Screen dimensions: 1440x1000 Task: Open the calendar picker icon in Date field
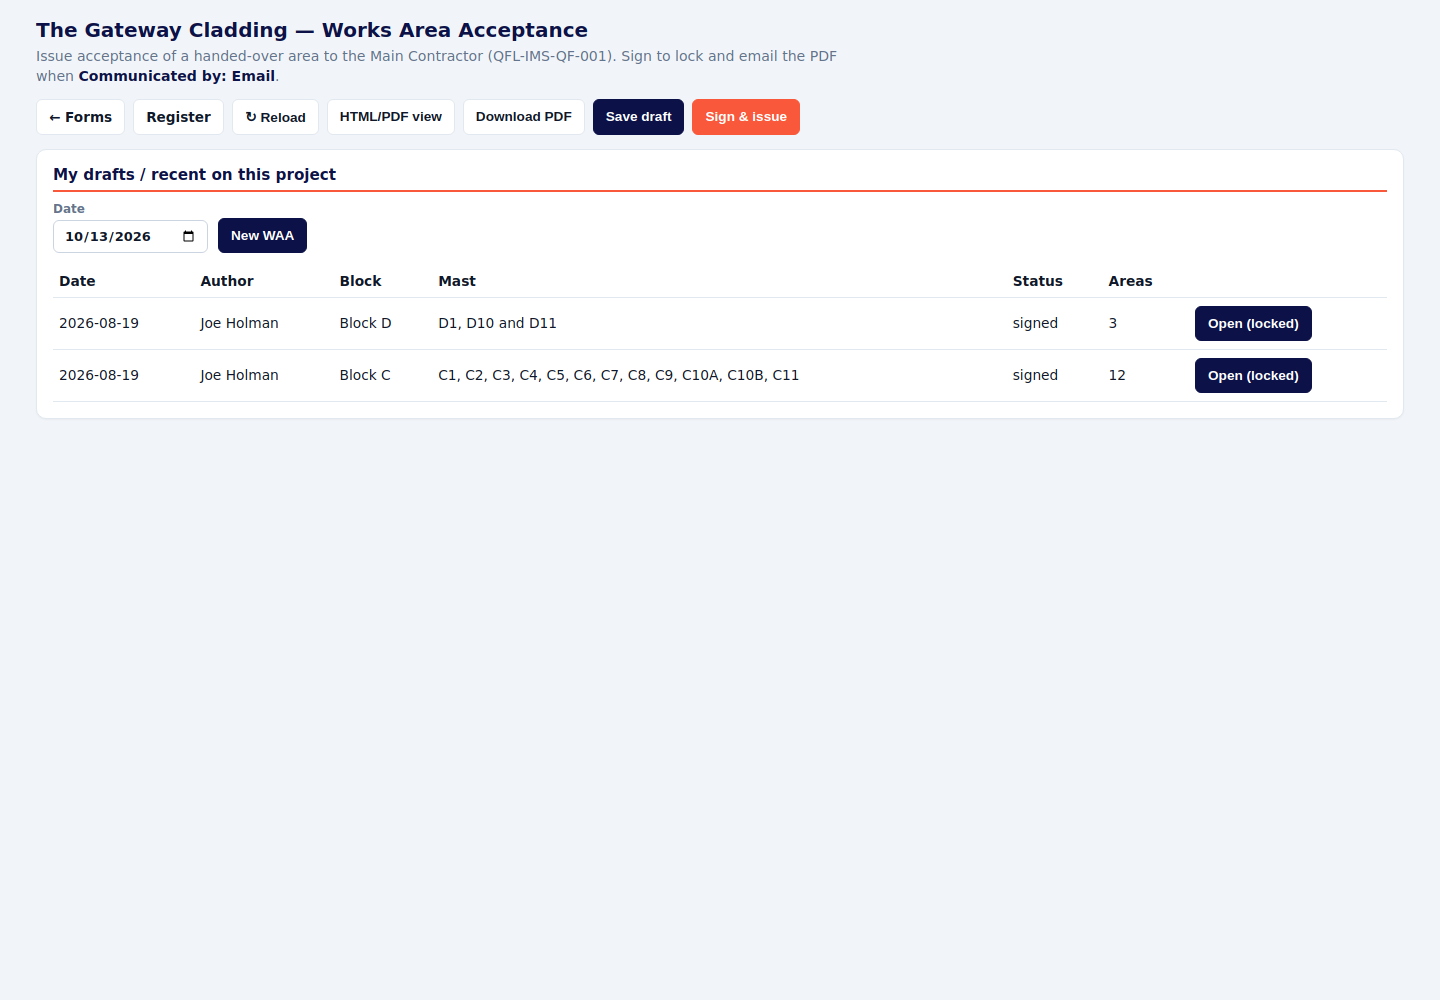[x=188, y=237]
